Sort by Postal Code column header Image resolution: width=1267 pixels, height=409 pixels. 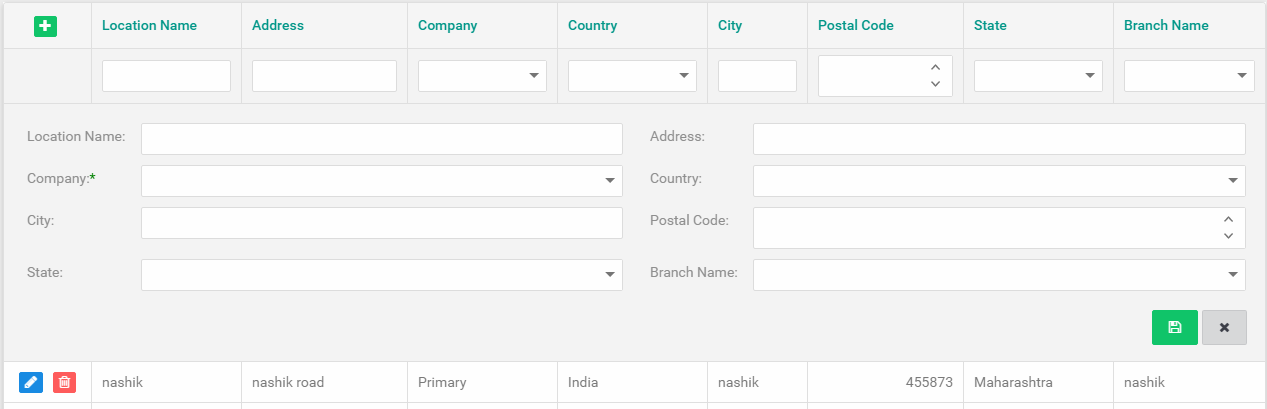pos(855,25)
